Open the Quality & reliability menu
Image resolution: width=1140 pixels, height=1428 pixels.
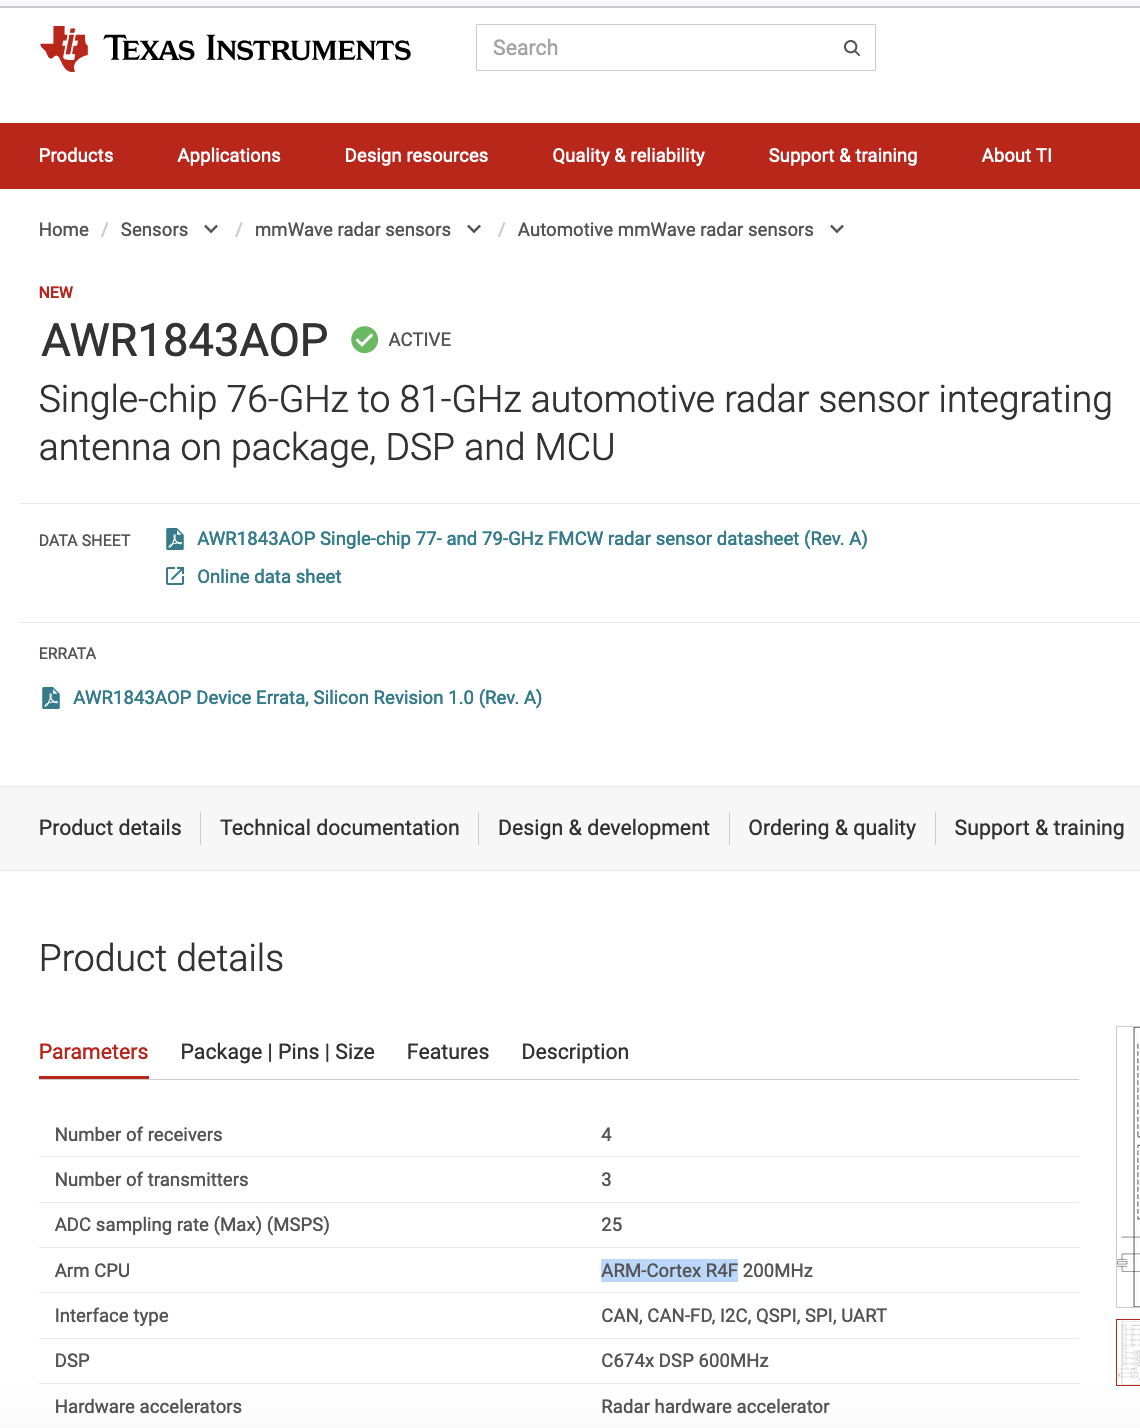[x=628, y=156]
